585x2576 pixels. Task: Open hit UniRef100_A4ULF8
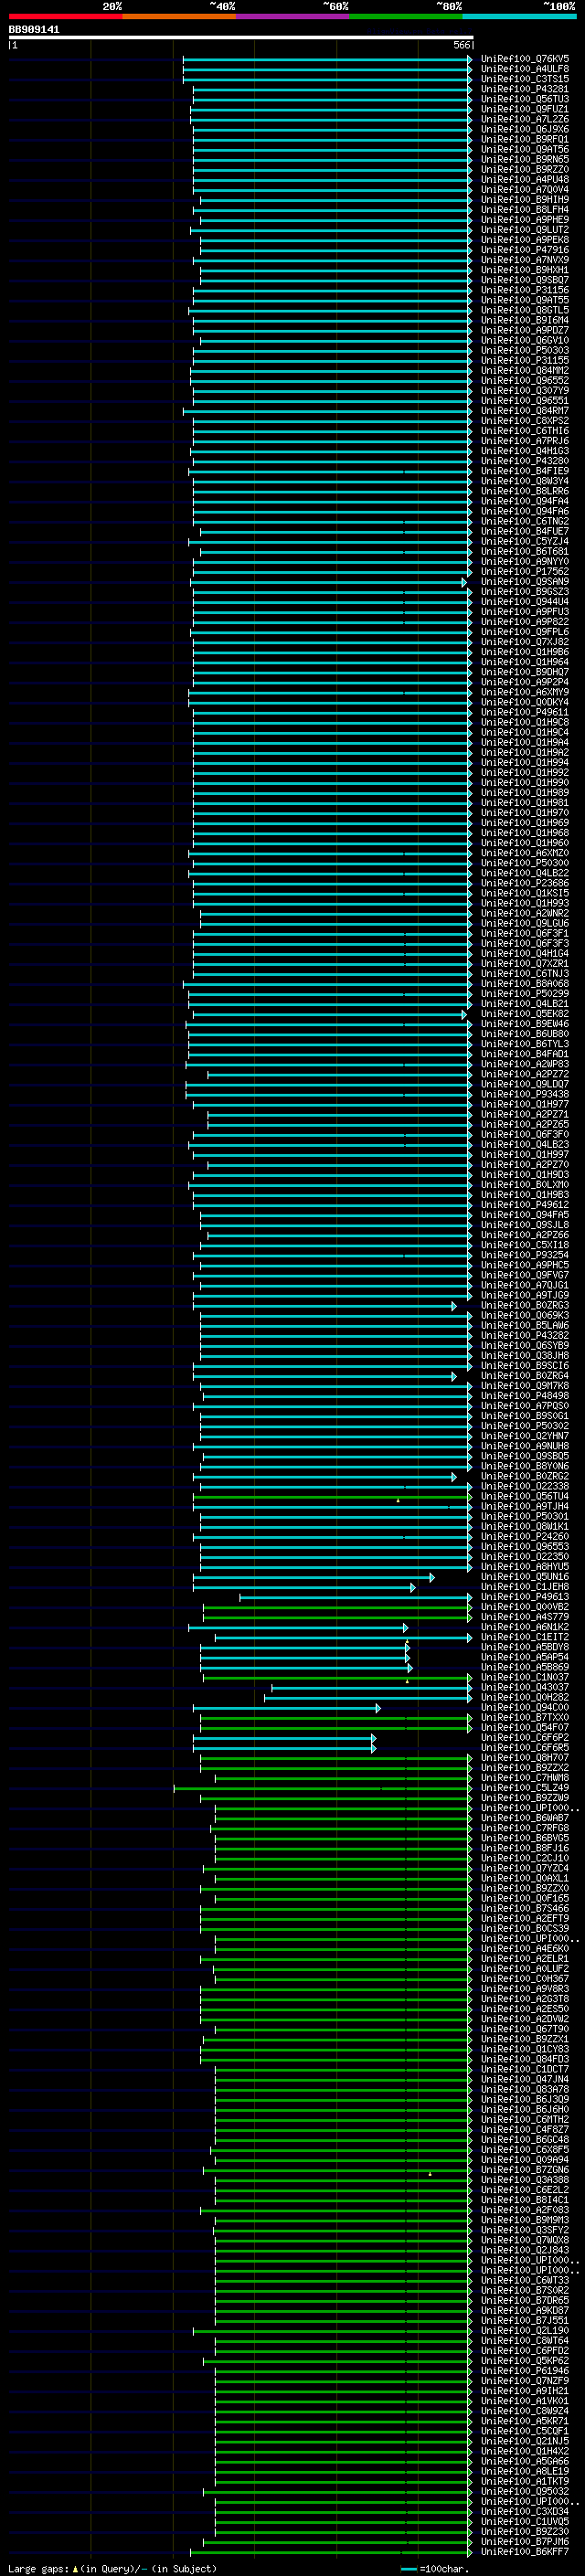525,69
